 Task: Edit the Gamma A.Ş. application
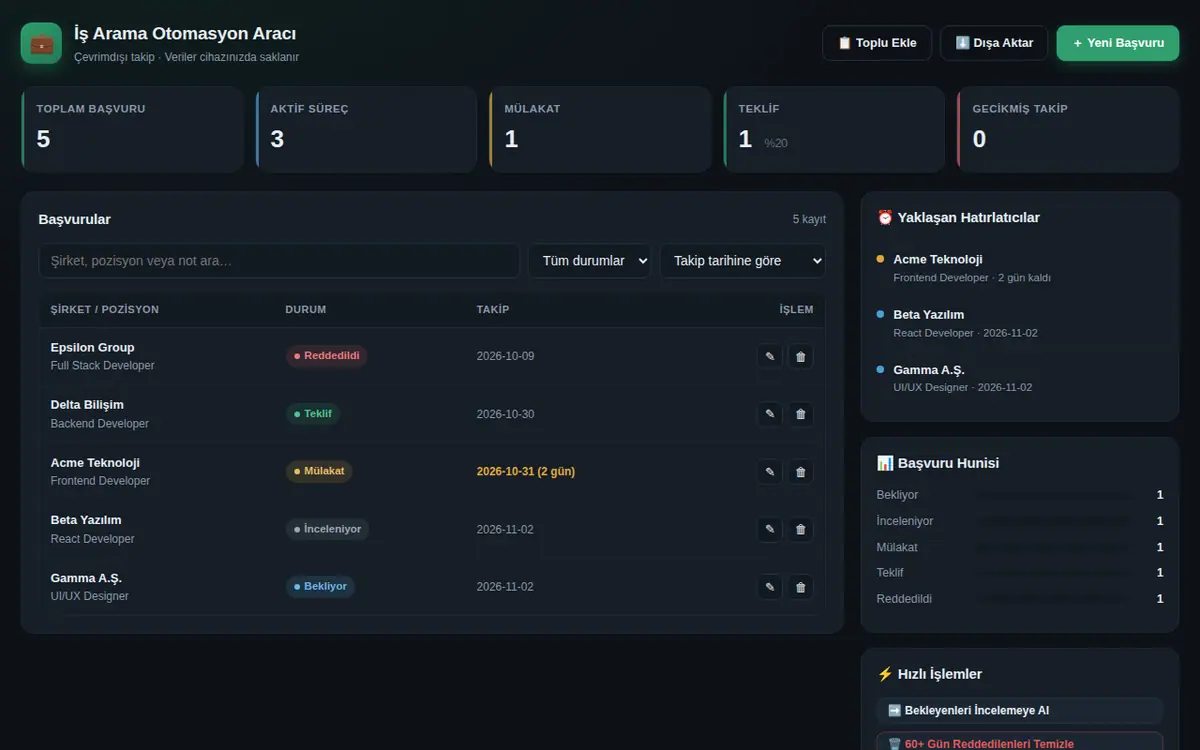coord(770,587)
